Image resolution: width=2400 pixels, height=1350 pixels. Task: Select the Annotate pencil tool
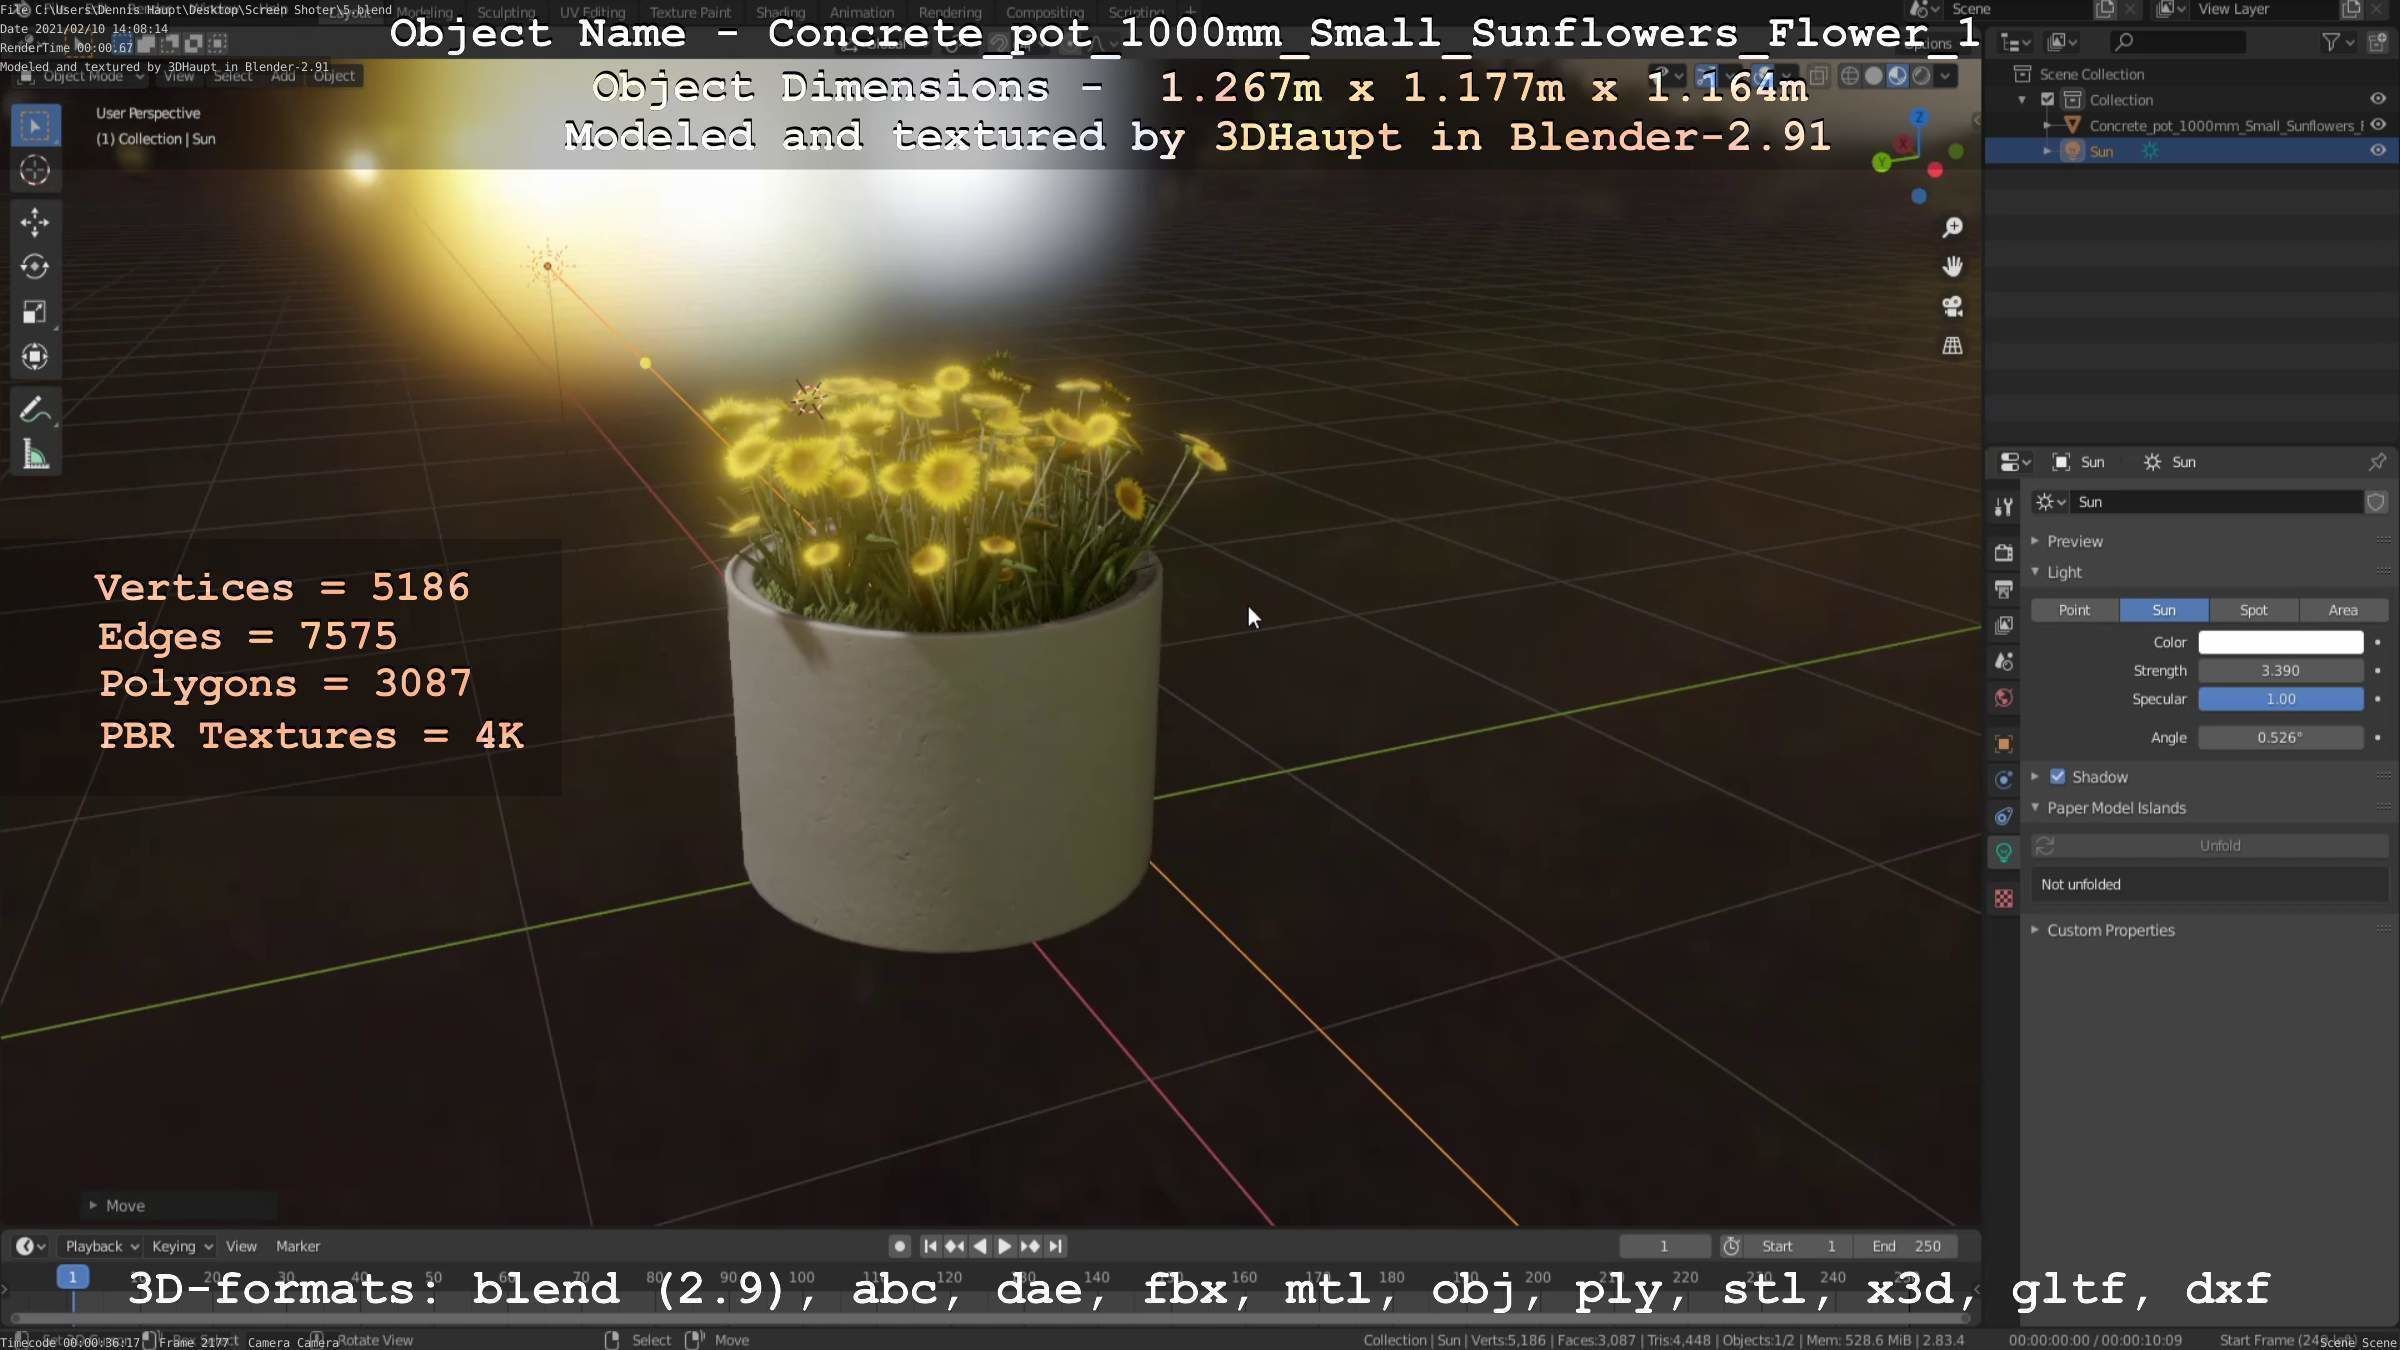35,410
